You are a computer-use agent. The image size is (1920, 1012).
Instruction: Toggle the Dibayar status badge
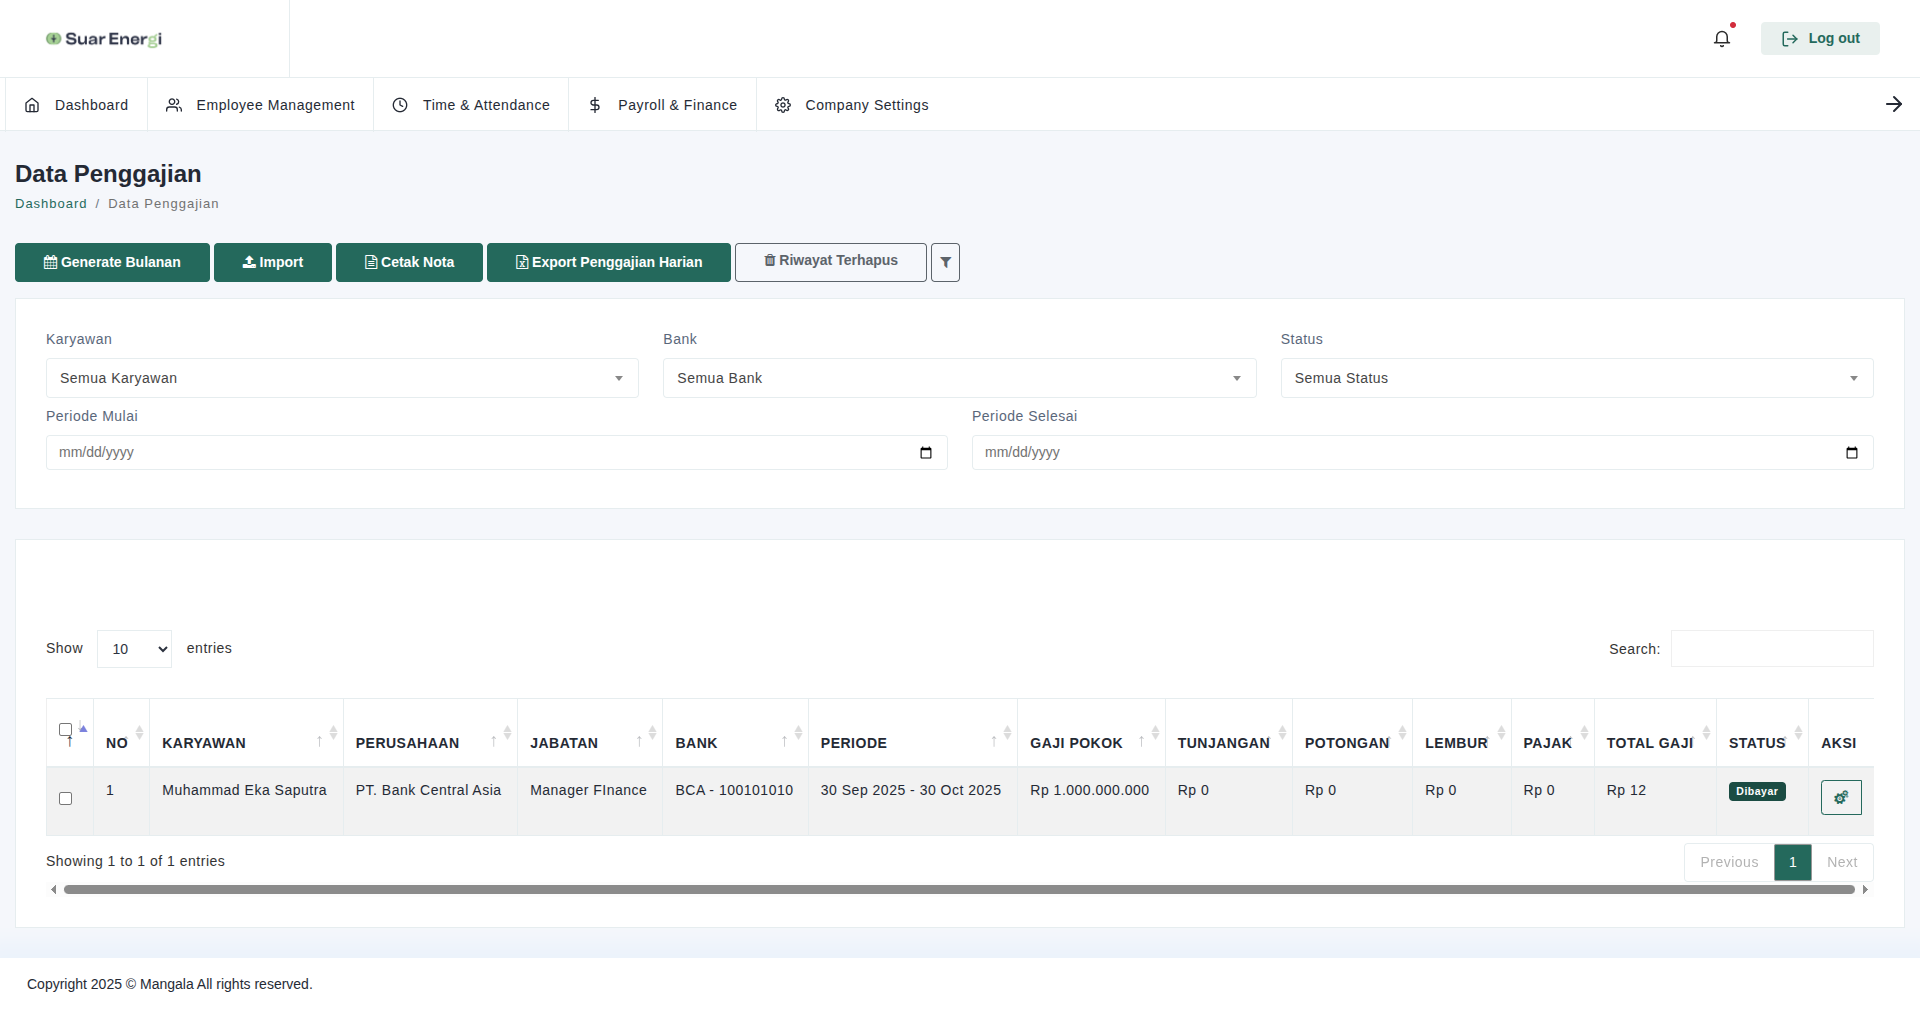pos(1757,791)
